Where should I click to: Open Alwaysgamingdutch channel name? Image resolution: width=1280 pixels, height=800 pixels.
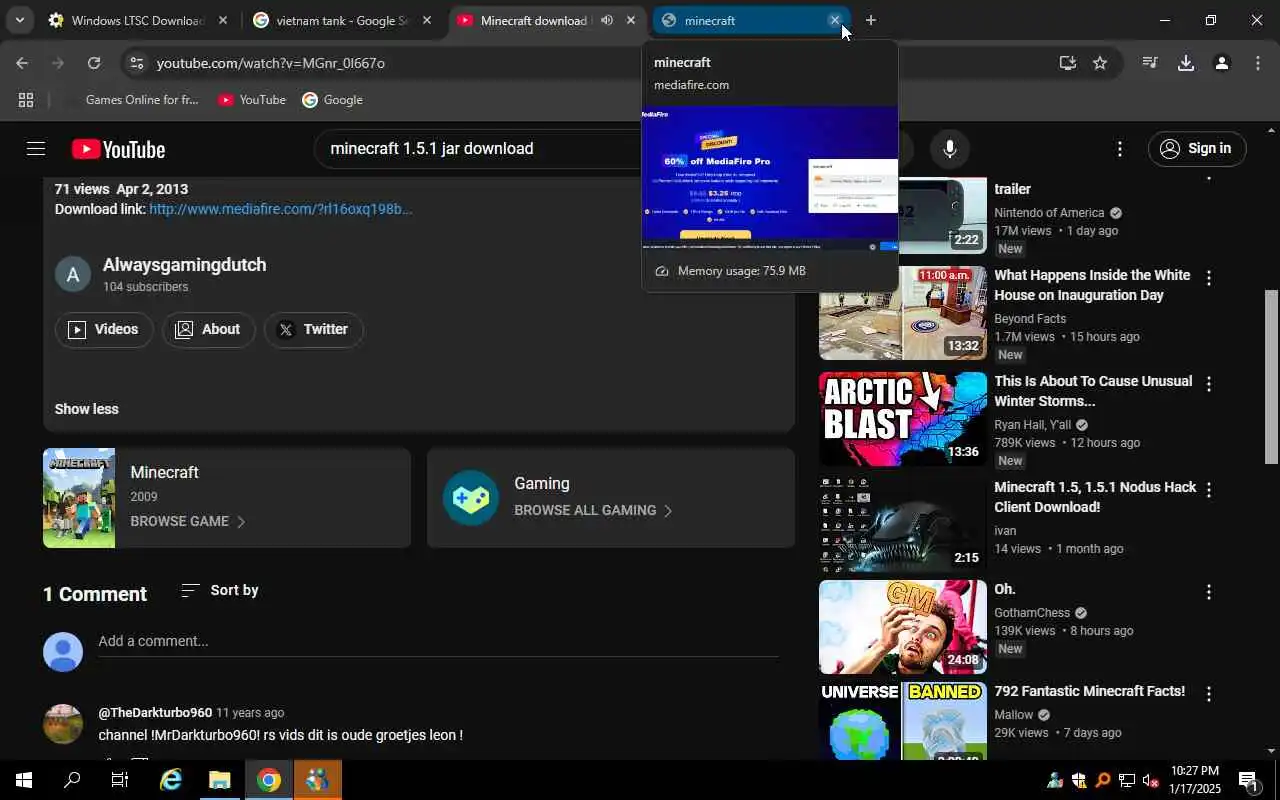(x=184, y=265)
